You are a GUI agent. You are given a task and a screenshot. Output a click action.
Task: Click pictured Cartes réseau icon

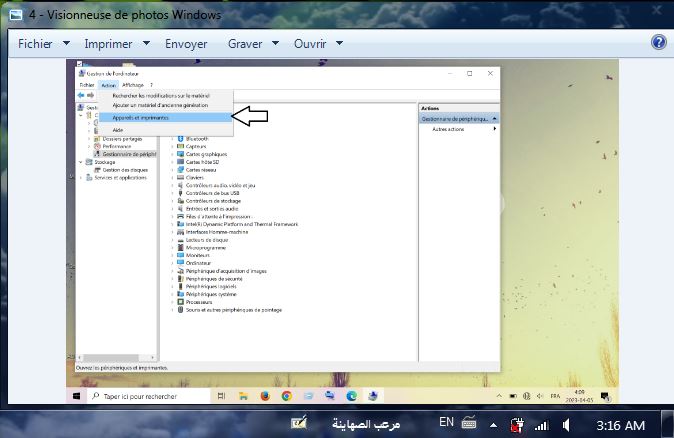(181, 169)
